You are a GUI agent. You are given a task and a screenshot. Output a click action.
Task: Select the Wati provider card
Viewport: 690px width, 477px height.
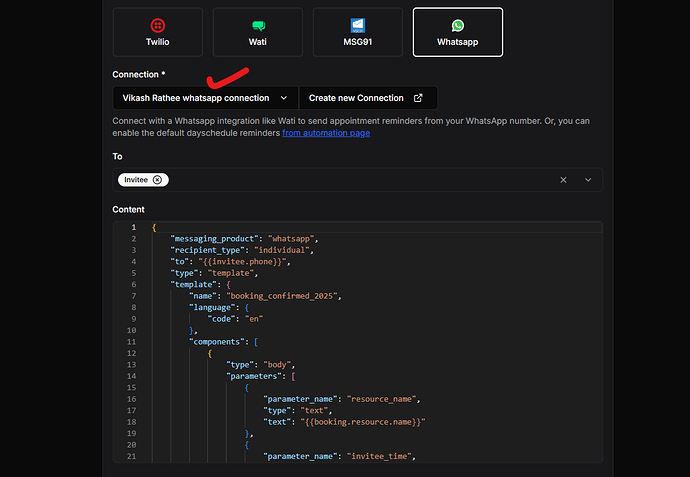[257, 32]
